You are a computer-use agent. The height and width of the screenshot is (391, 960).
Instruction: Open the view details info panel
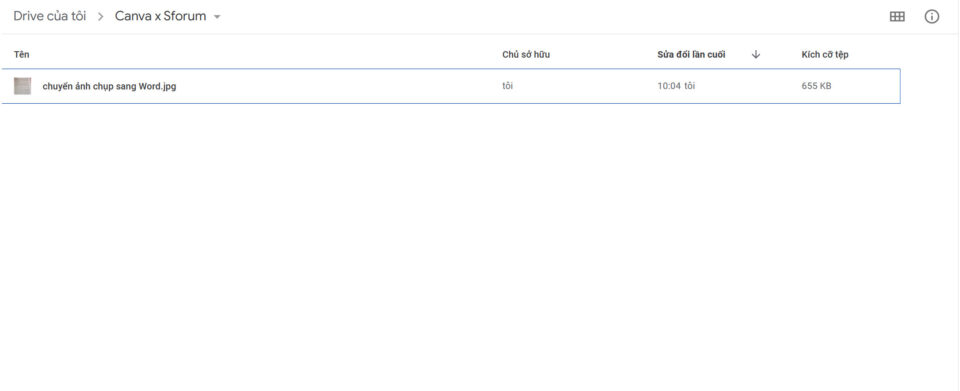pyautogui.click(x=931, y=17)
